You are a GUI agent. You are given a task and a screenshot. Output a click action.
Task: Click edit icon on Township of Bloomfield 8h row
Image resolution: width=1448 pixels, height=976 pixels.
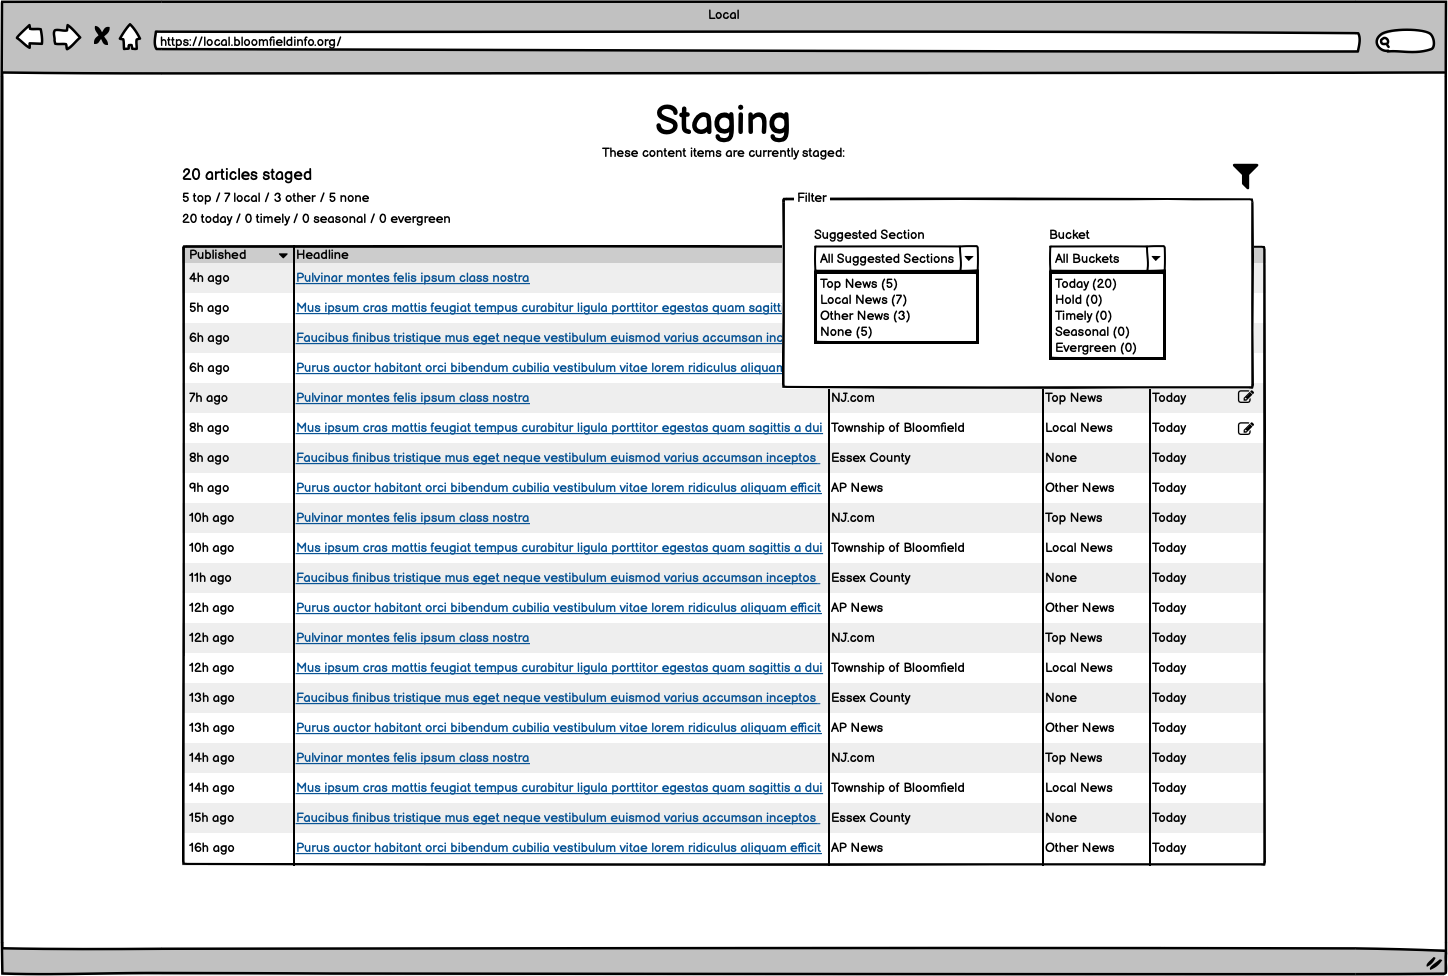tap(1245, 428)
